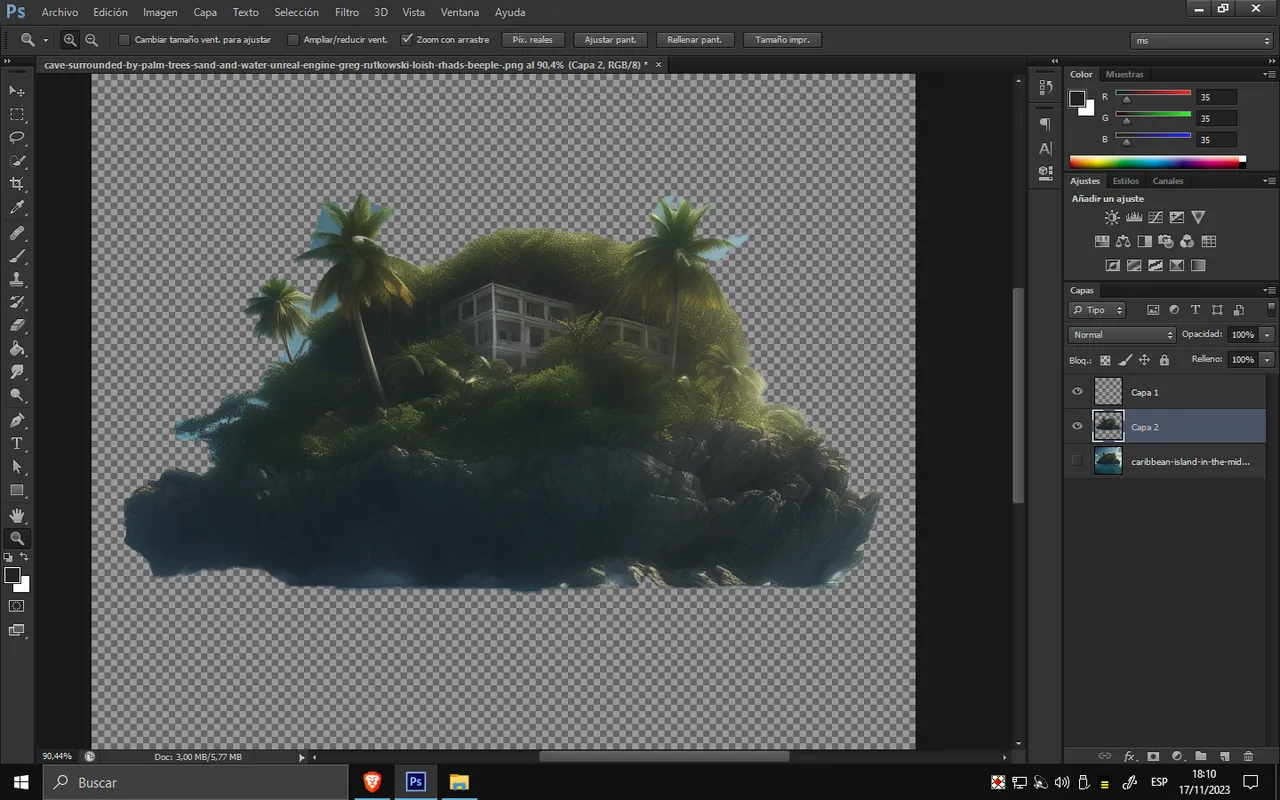The height and width of the screenshot is (800, 1280).
Task: Select the Lasso tool
Action: pos(17,138)
